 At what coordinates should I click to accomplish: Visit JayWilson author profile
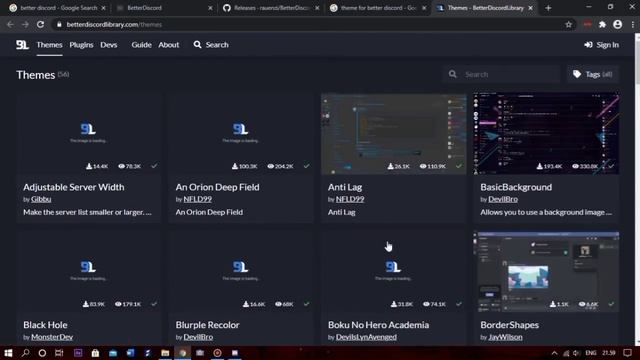pyautogui.click(x=505, y=337)
